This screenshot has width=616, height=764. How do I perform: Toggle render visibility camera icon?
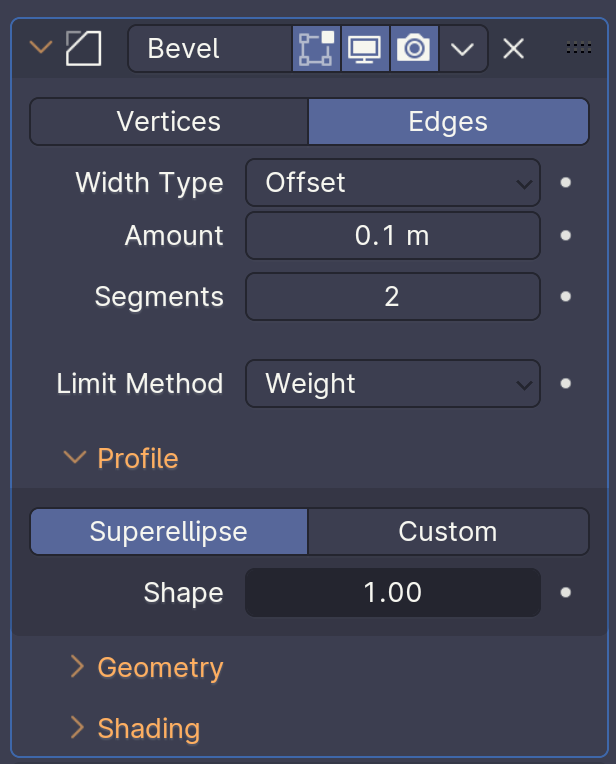click(x=413, y=48)
